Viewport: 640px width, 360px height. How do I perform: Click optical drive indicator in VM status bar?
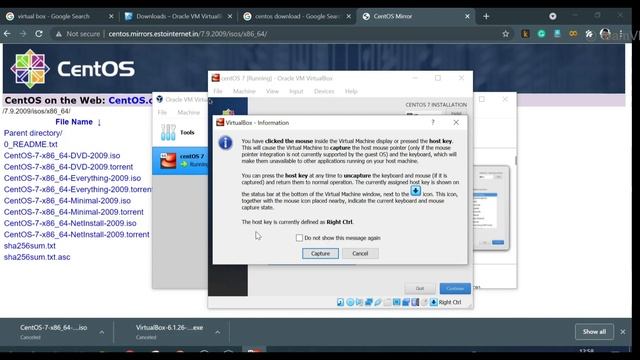(x=350, y=302)
